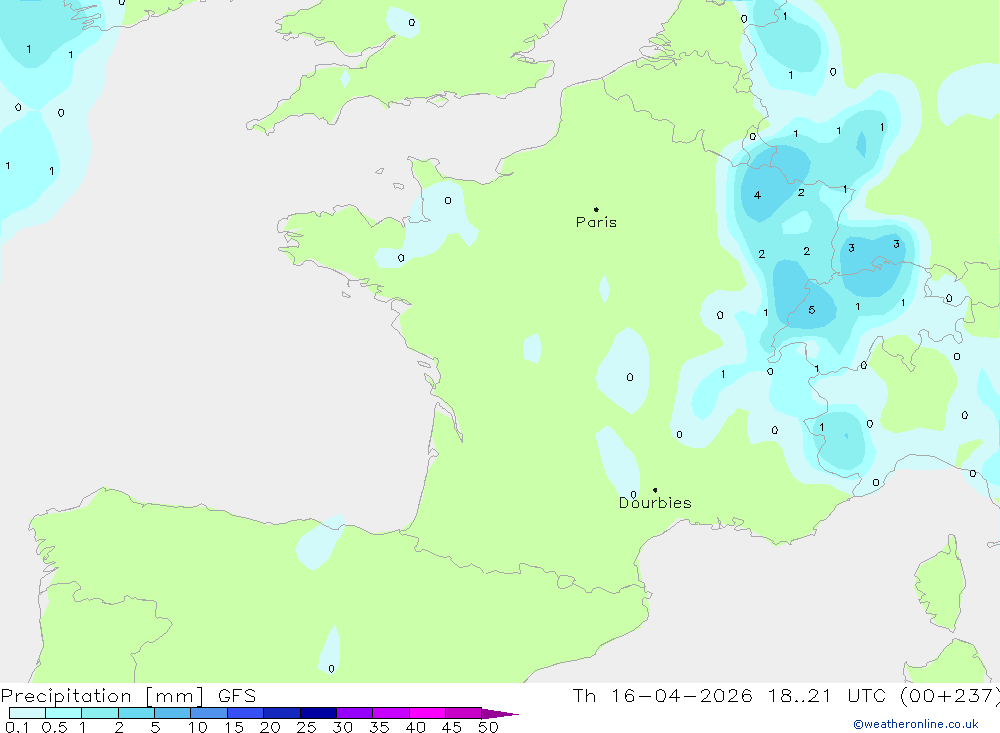Click the 'Th 16-04-2026' date text
Viewport: 1000px width, 733px height.
point(662,696)
